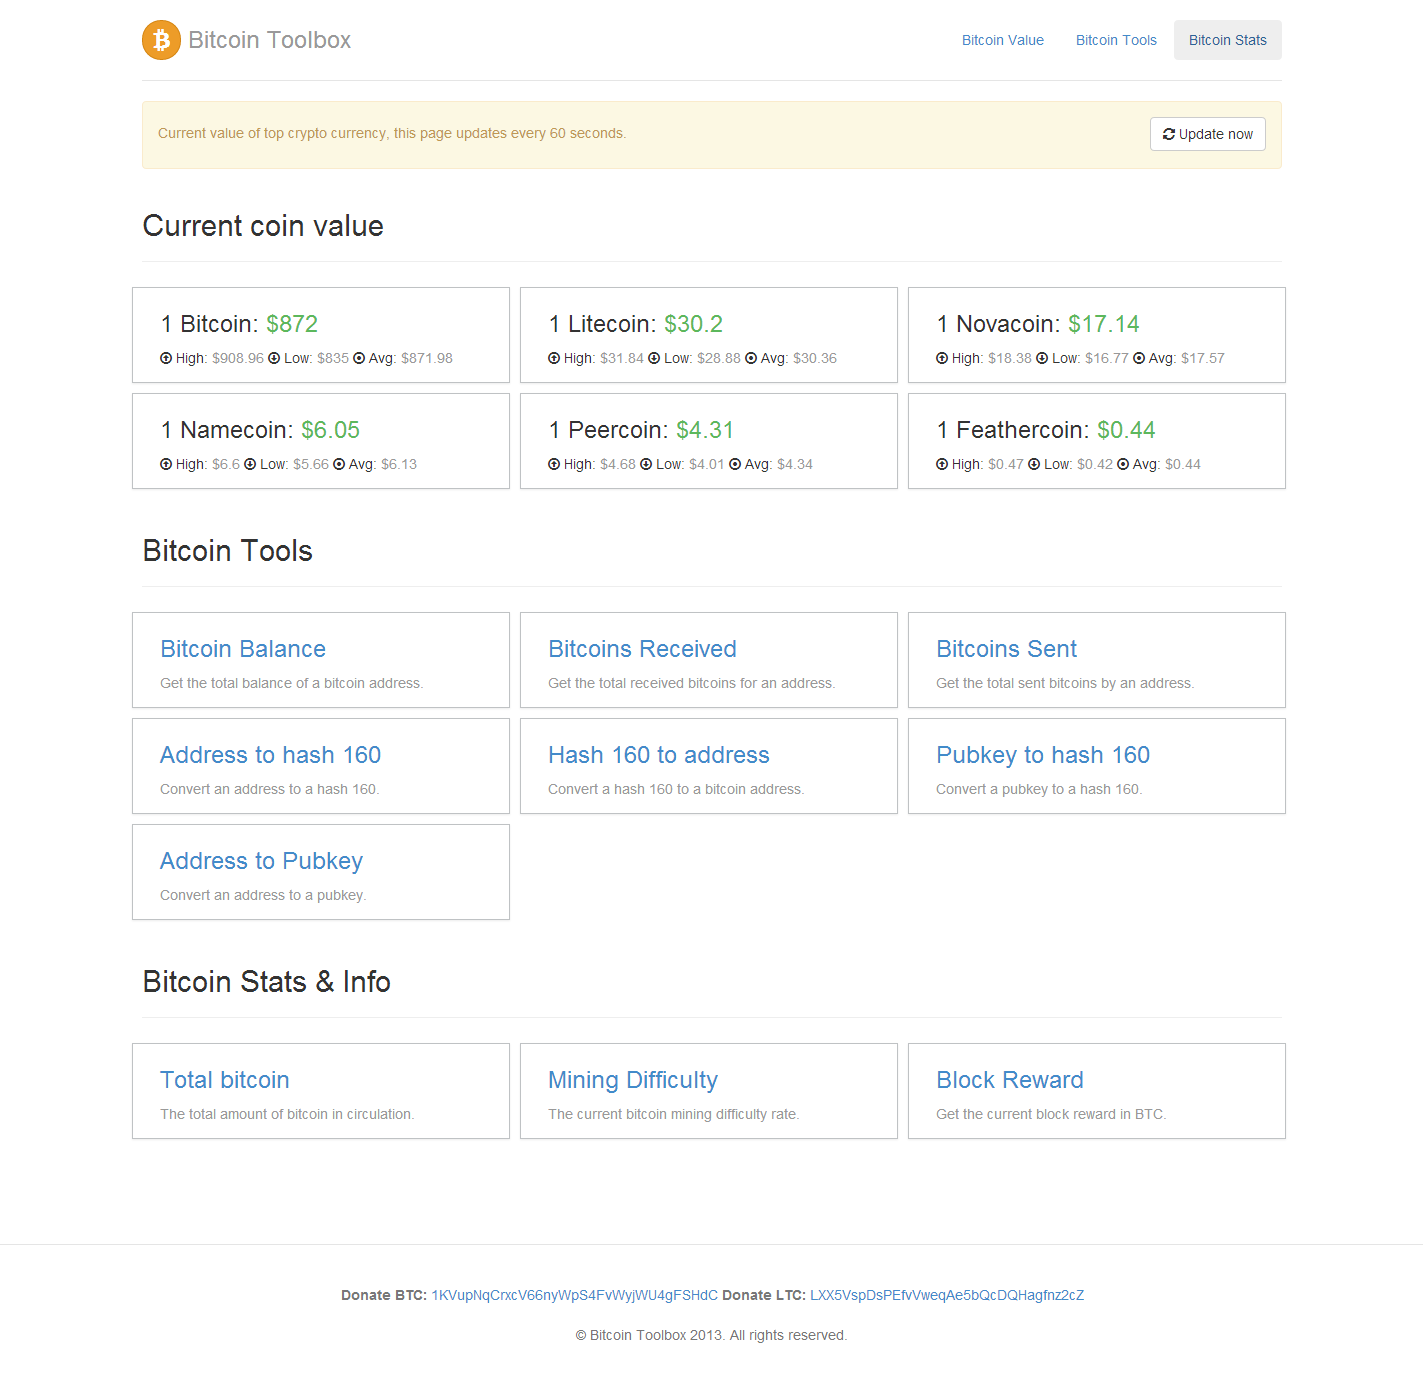
Task: Click the High up-arrow icon in Novacoin card
Action: click(x=942, y=358)
